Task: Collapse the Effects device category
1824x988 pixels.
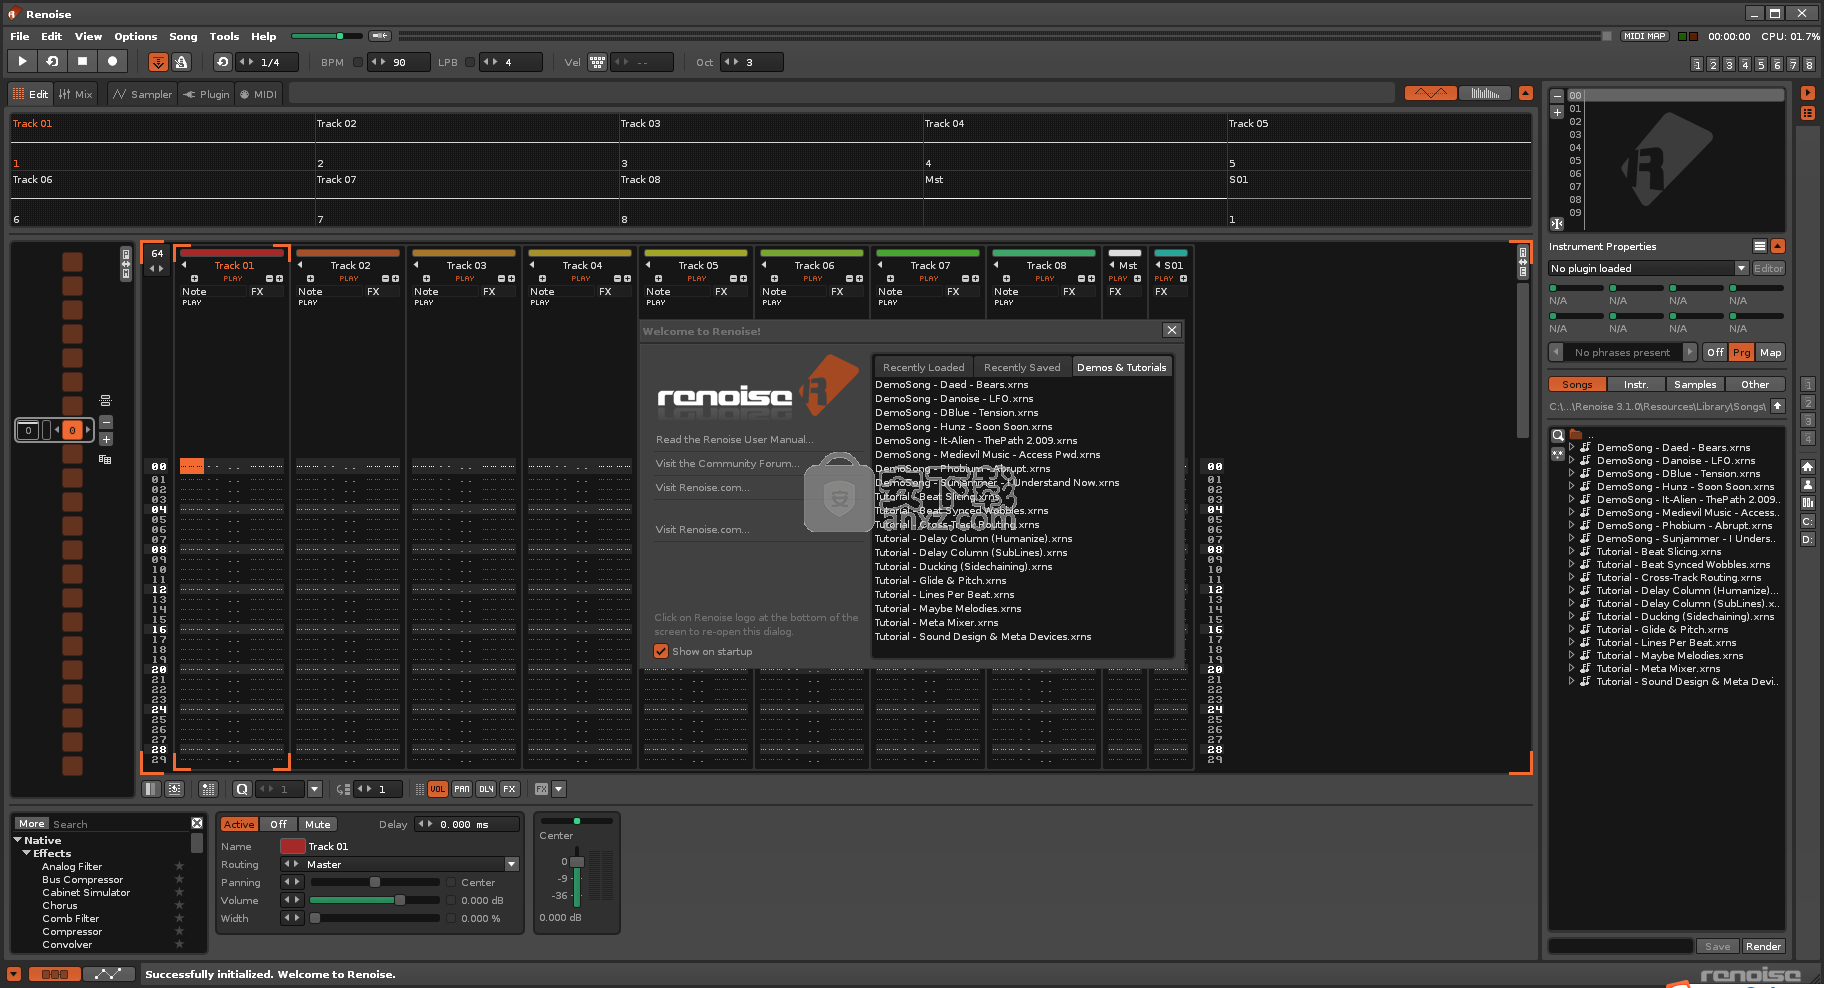Action: [x=27, y=853]
